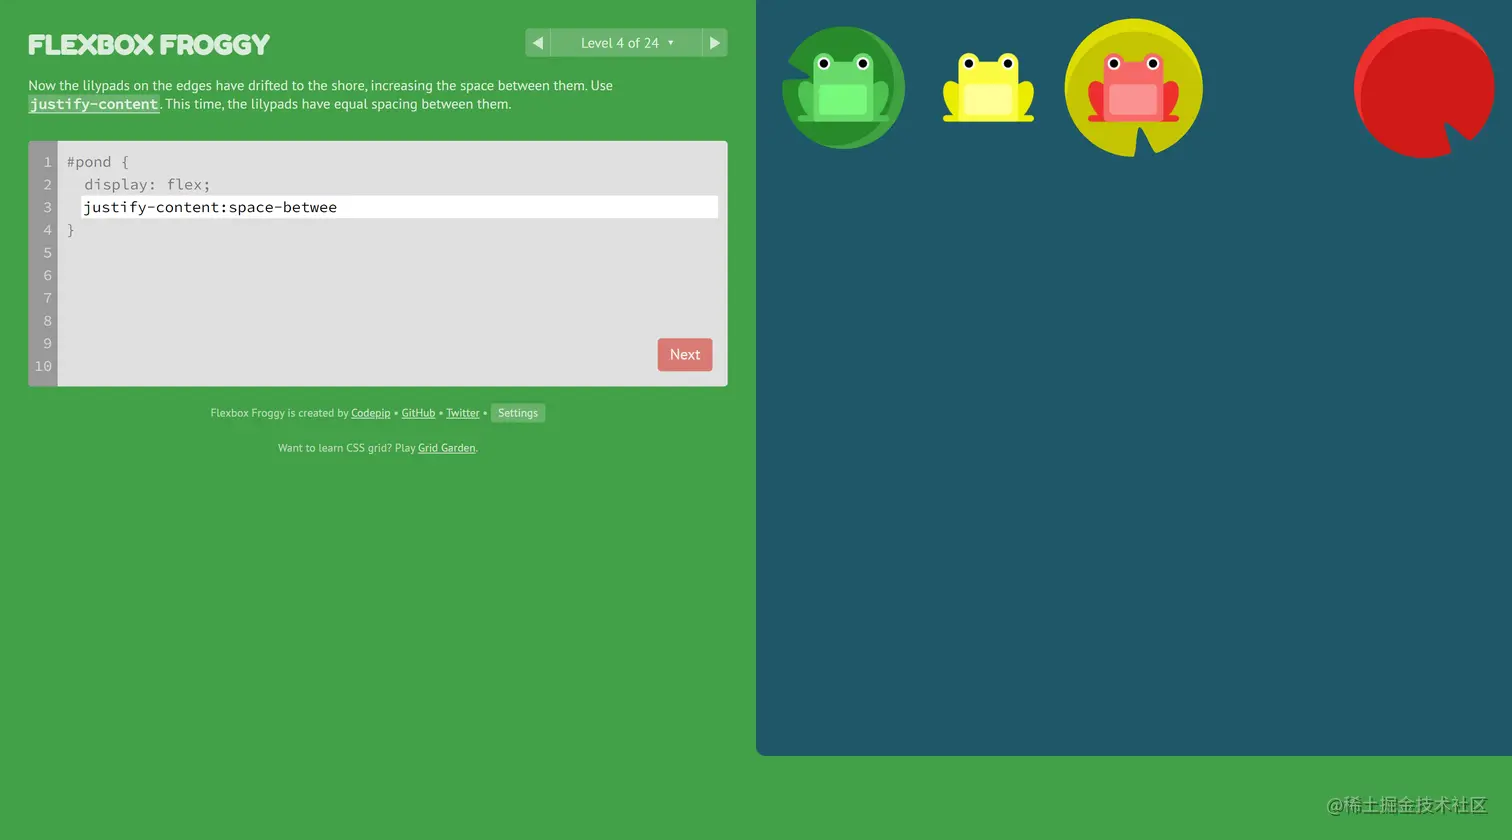The width and height of the screenshot is (1512, 840).
Task: Open the Grid Garden link
Action: click(447, 448)
